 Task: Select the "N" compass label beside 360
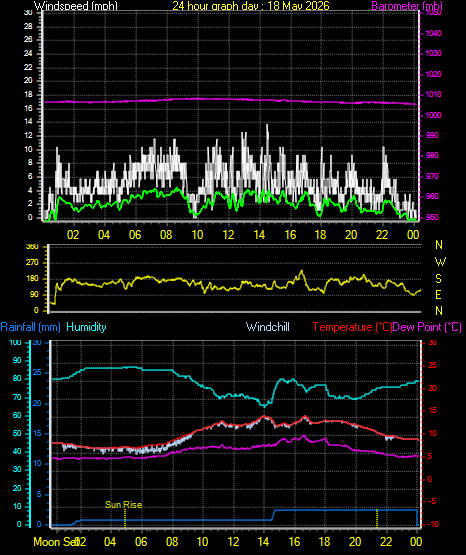pos(439,245)
